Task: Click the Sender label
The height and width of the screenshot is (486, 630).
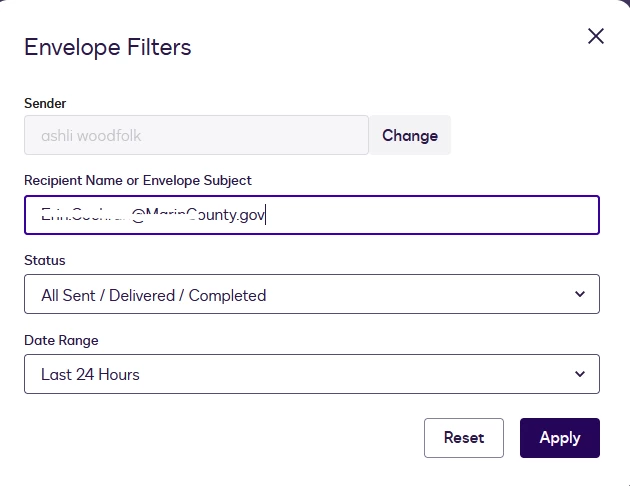Action: pyautogui.click(x=45, y=104)
